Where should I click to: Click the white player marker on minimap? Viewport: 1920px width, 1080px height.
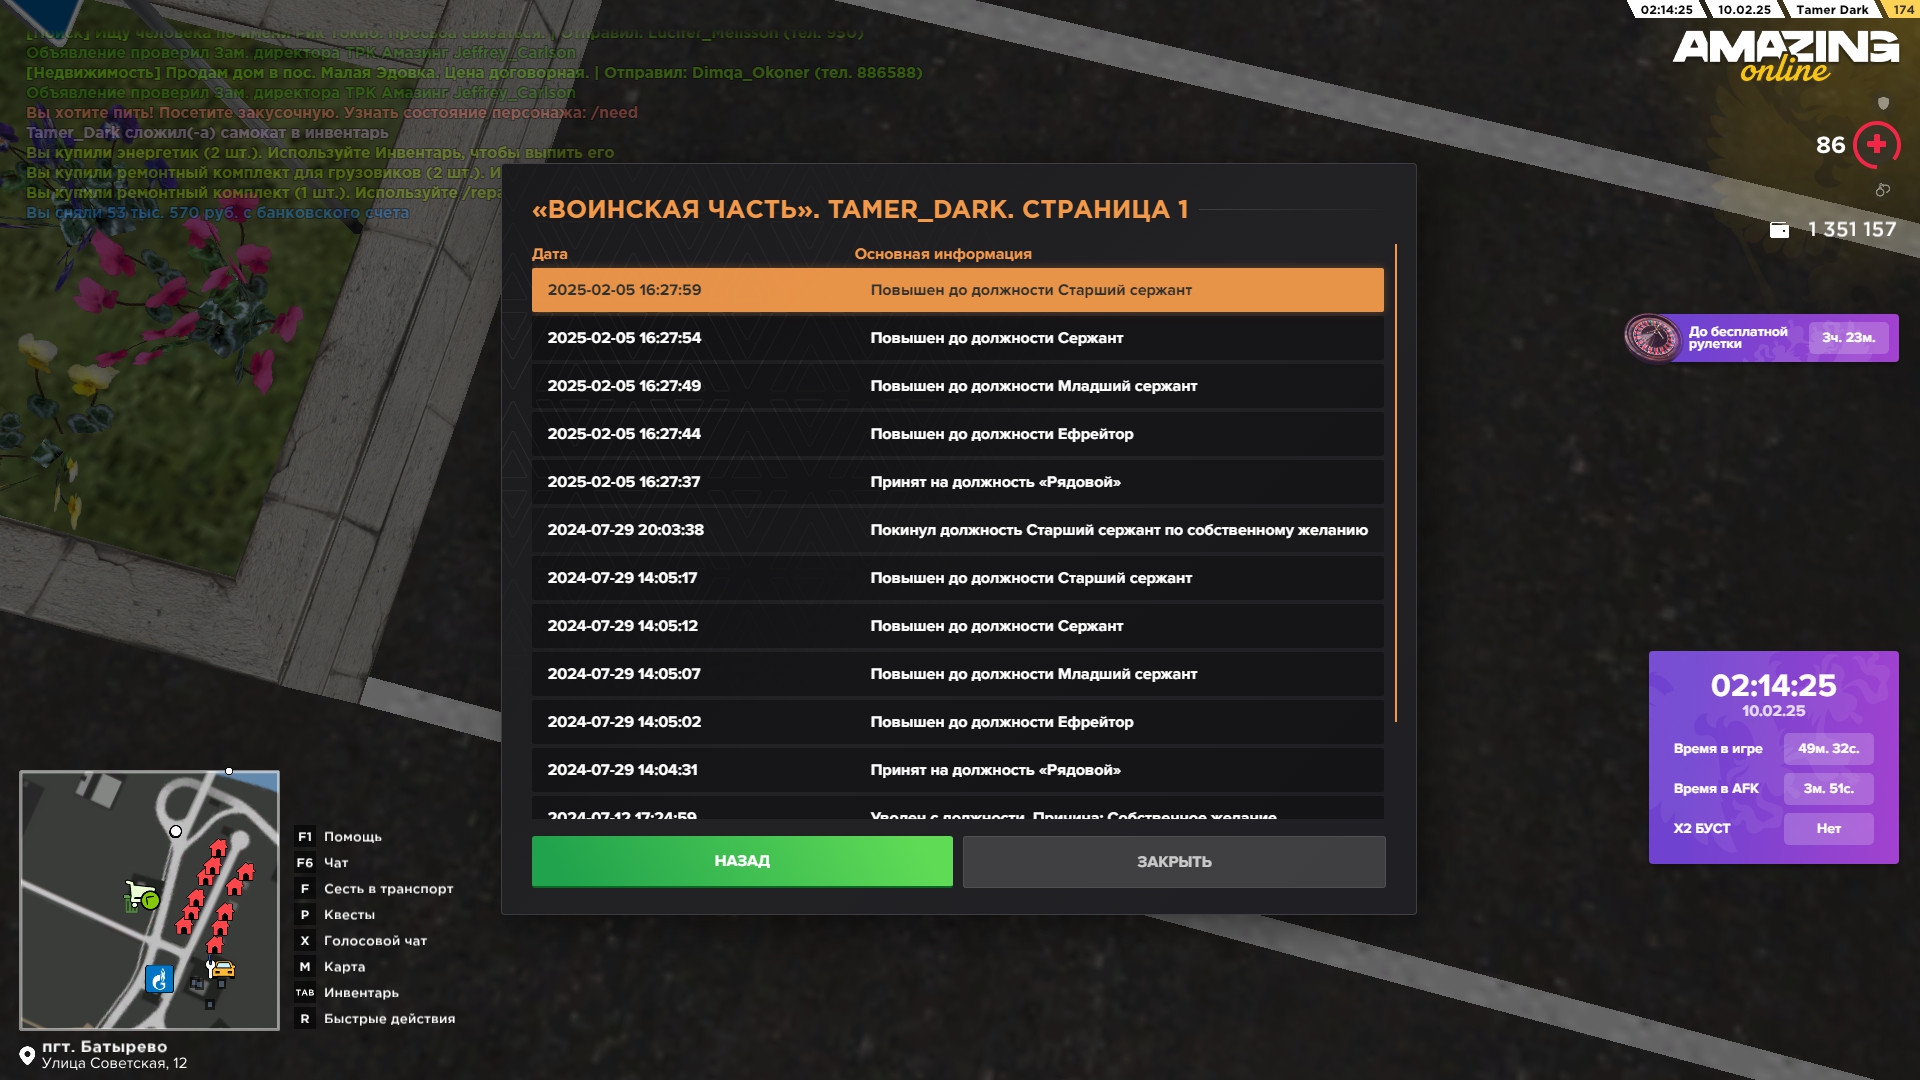click(176, 831)
